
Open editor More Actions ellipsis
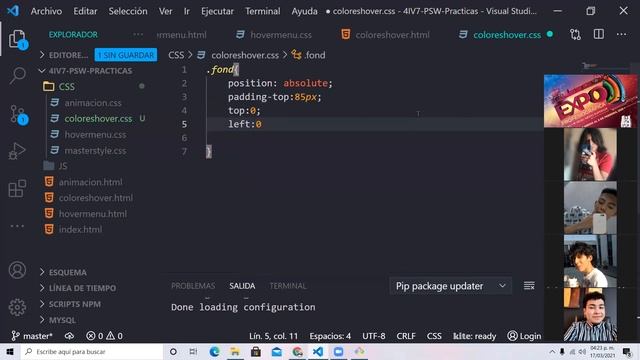pos(622,35)
